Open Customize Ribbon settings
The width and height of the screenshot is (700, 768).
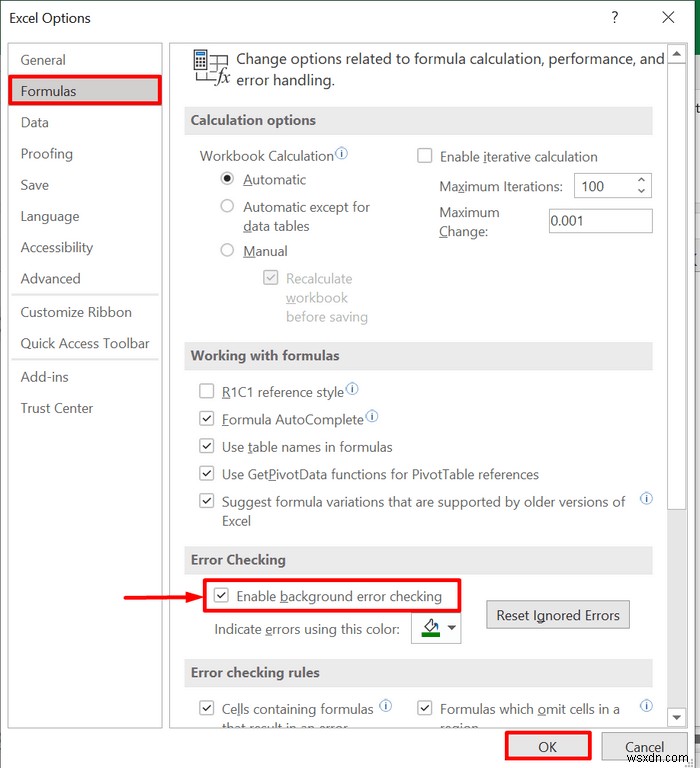[x=85, y=312]
